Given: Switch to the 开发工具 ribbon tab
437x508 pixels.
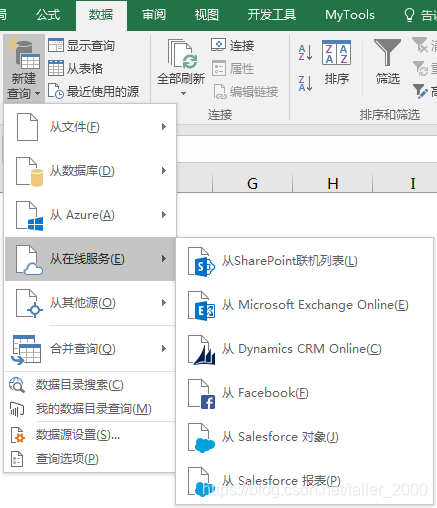Looking at the screenshot, I should [x=272, y=15].
